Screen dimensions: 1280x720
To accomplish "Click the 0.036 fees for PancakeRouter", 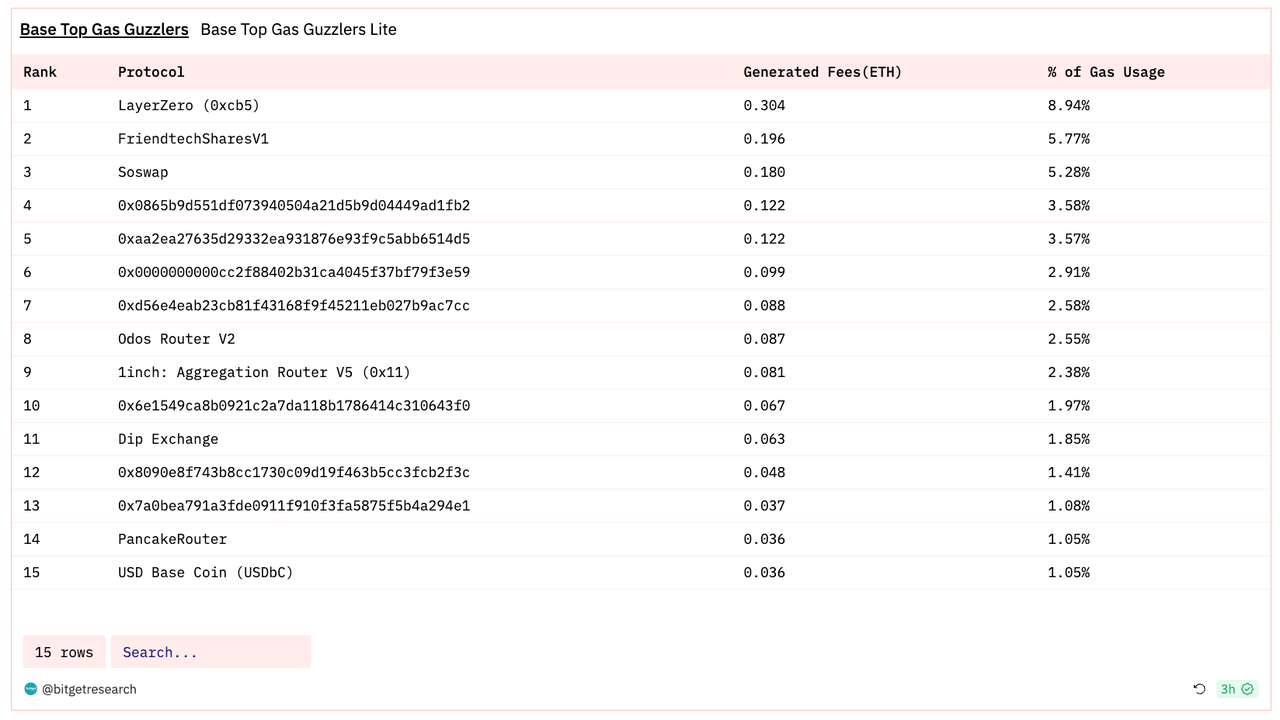I will (x=764, y=539).
